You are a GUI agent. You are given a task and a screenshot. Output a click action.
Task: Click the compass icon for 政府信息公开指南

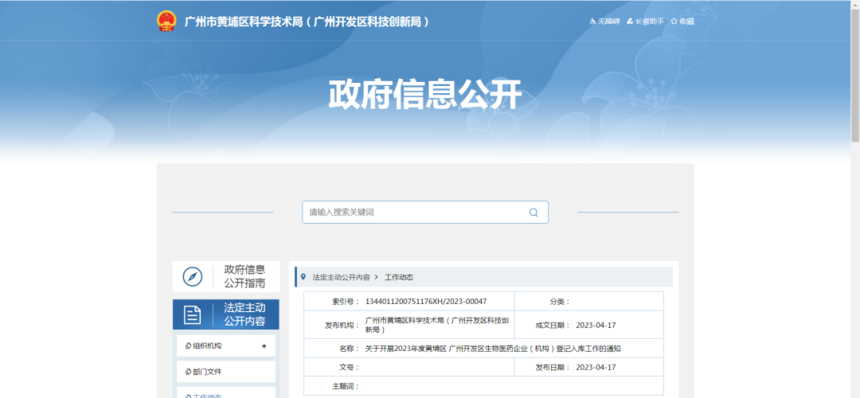coord(193,276)
